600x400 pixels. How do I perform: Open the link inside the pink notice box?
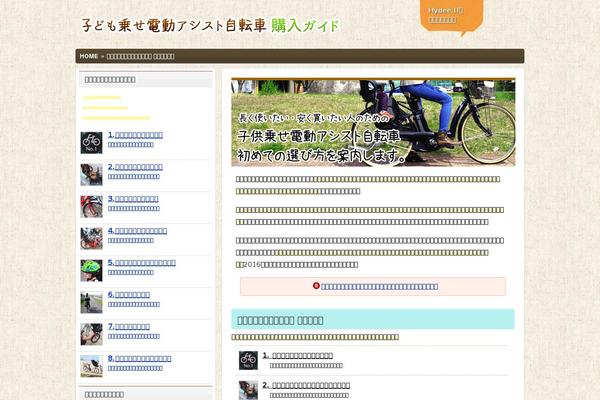[379, 287]
